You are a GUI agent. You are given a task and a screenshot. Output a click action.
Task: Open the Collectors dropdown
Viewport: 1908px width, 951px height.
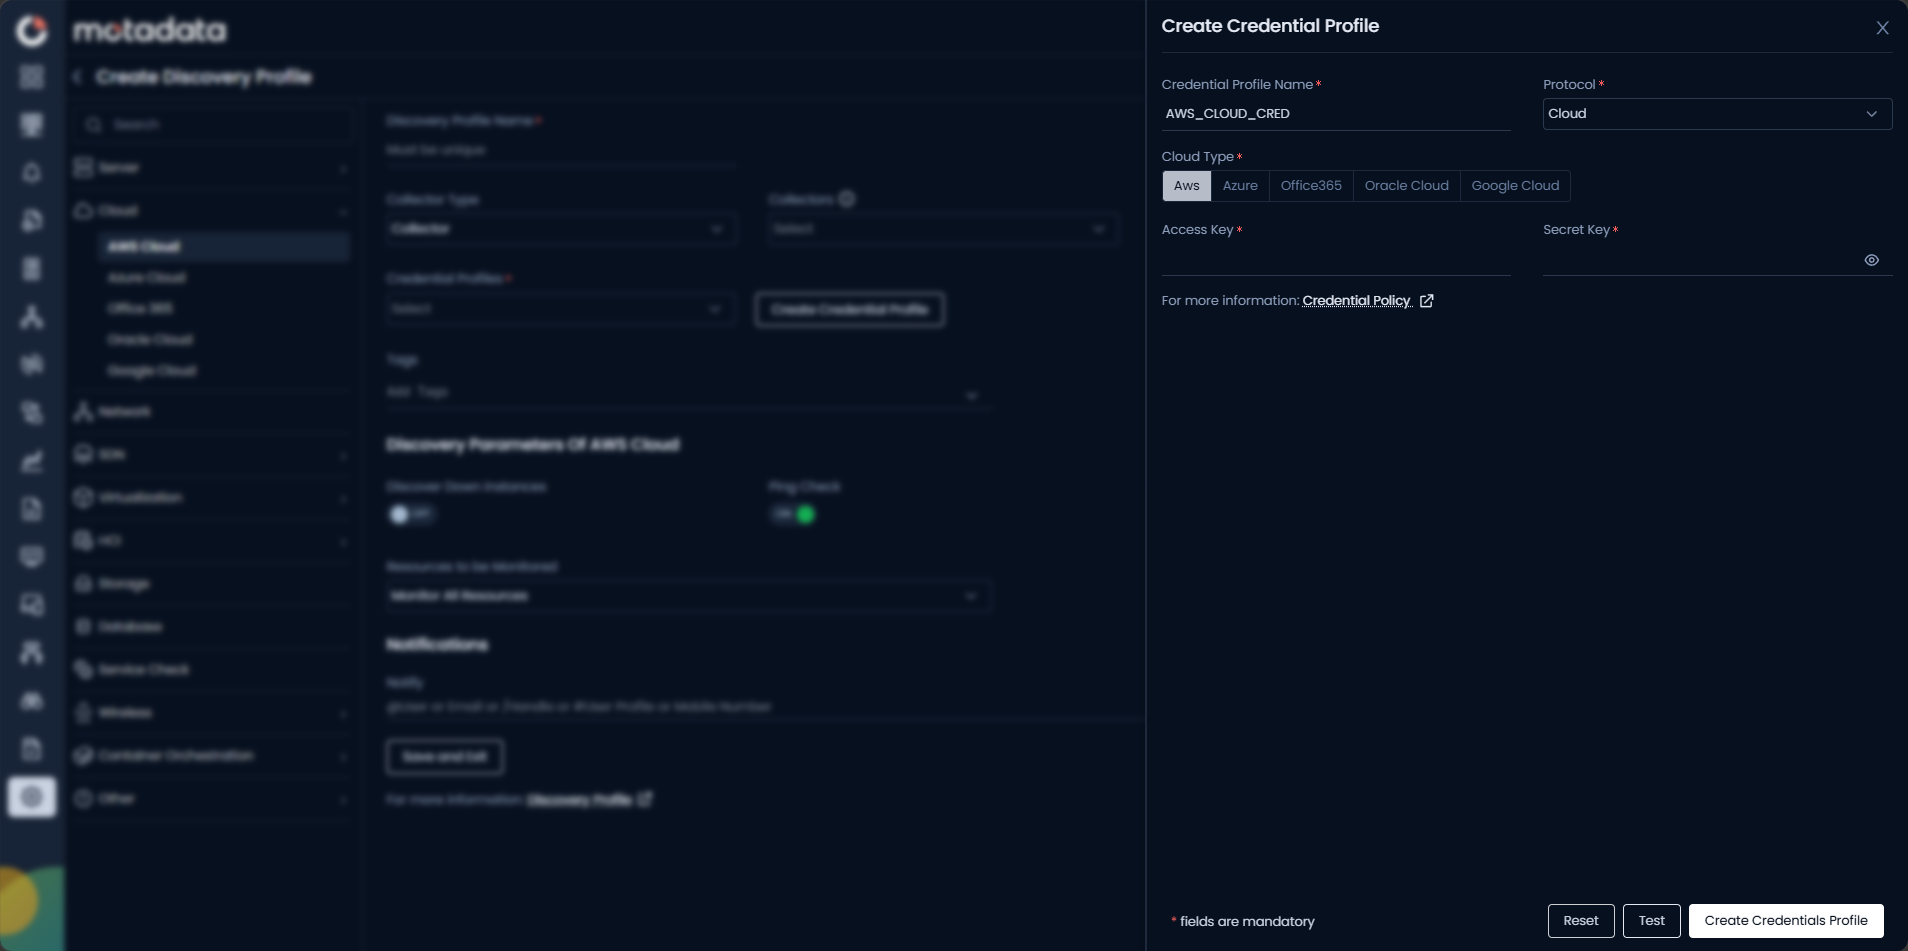[943, 229]
